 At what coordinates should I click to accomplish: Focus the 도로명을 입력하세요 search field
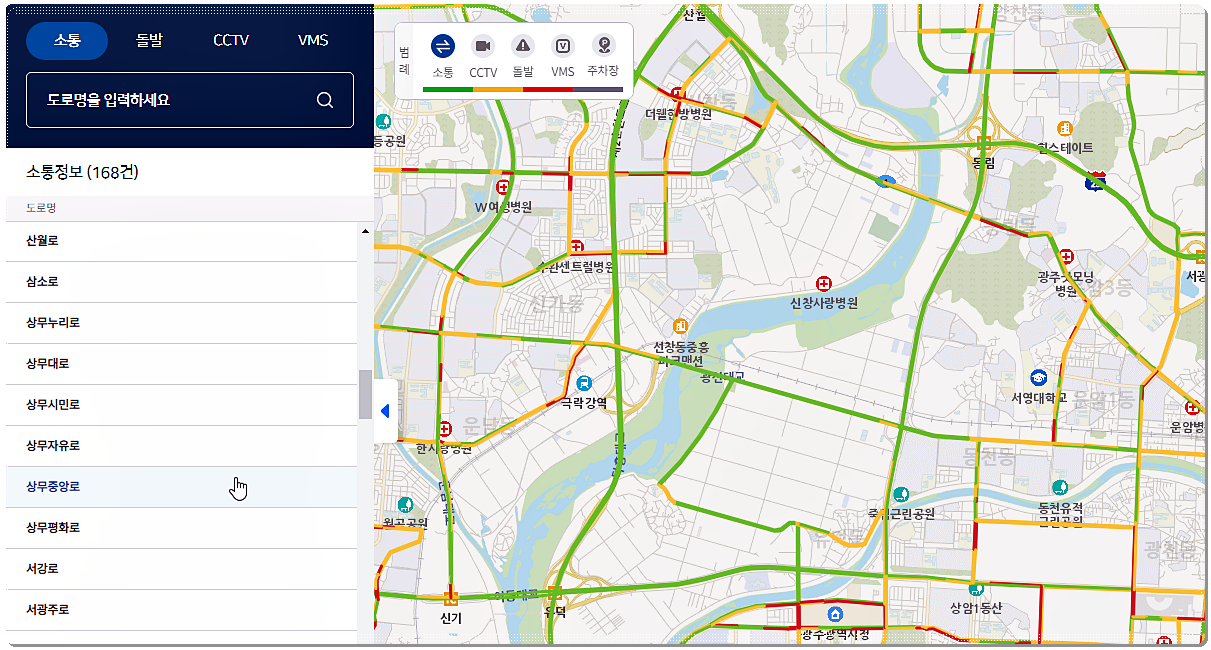coord(190,100)
